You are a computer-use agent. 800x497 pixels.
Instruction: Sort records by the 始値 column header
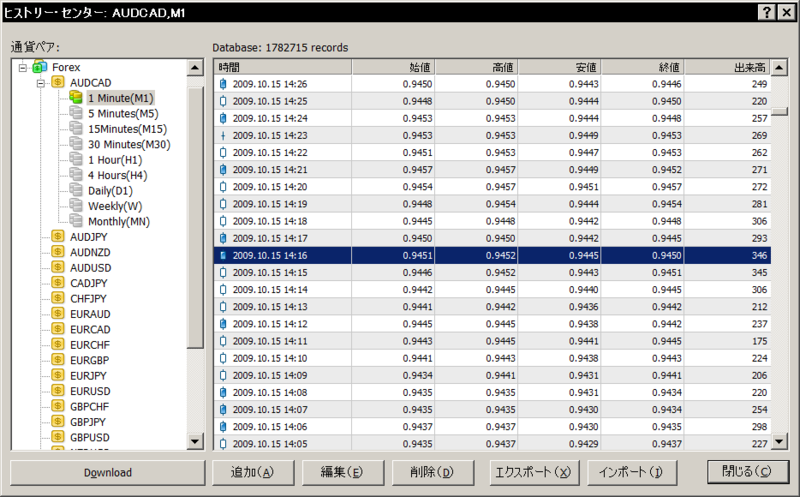[393, 67]
